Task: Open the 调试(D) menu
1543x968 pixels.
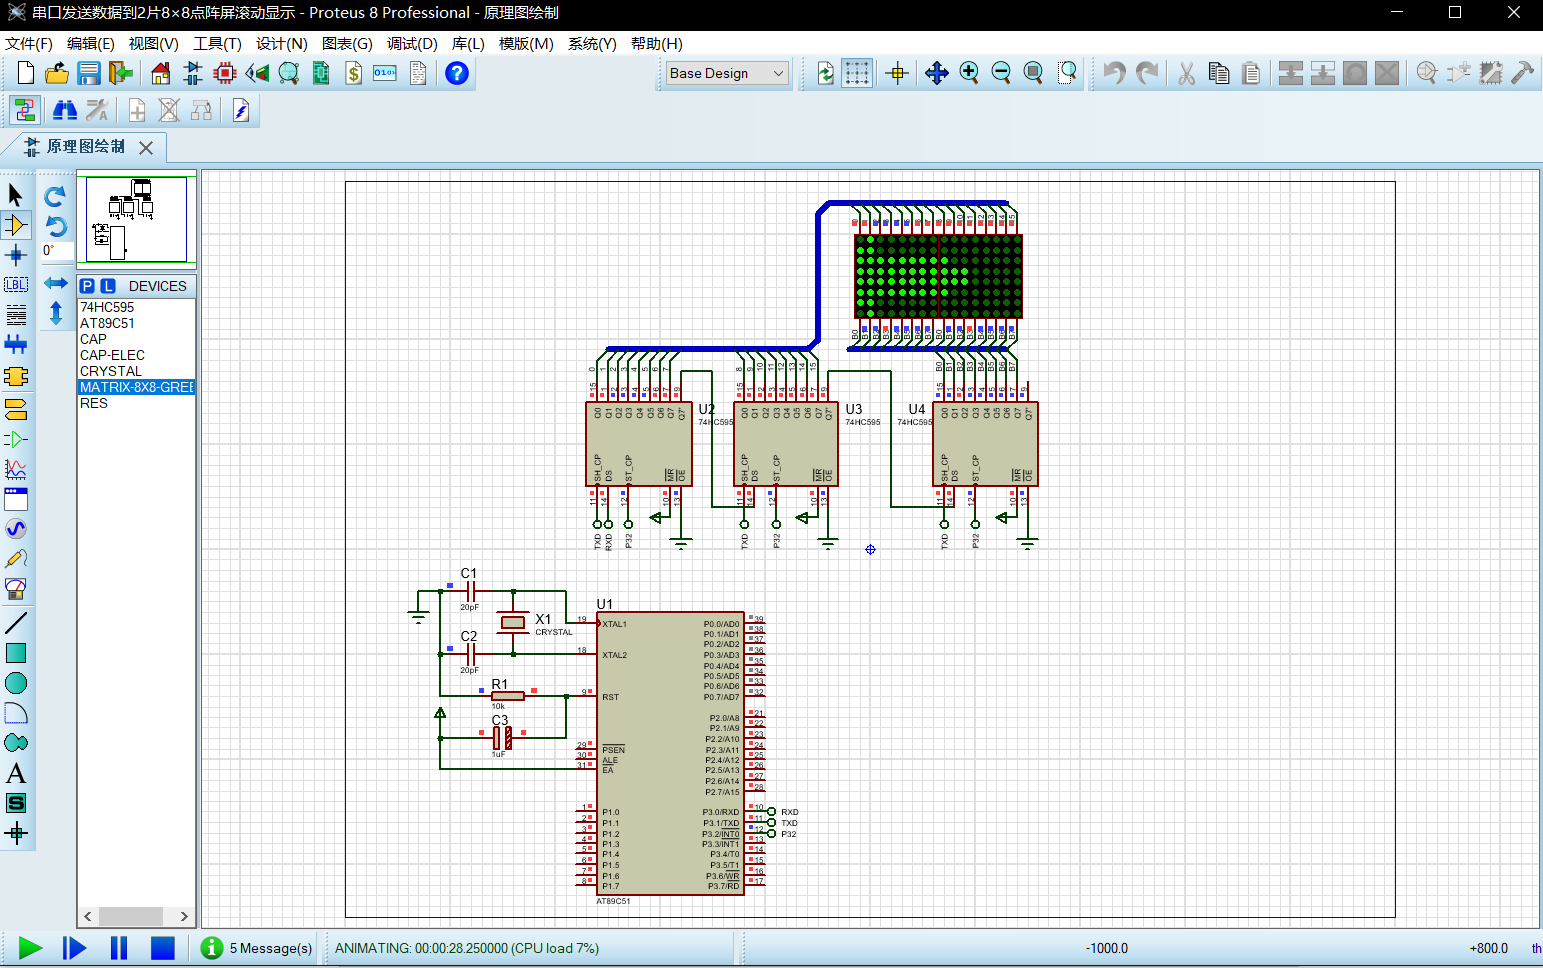Action: [x=412, y=44]
